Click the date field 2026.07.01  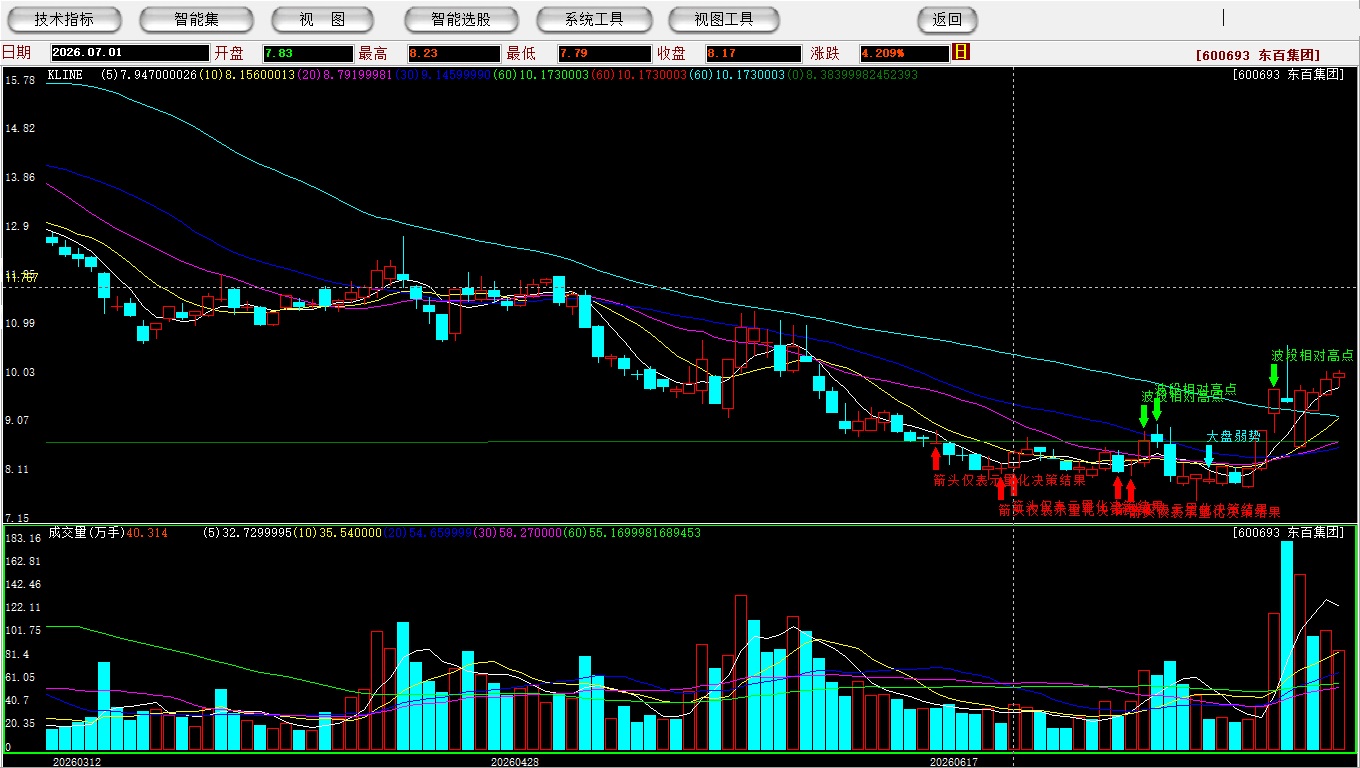(x=129, y=53)
